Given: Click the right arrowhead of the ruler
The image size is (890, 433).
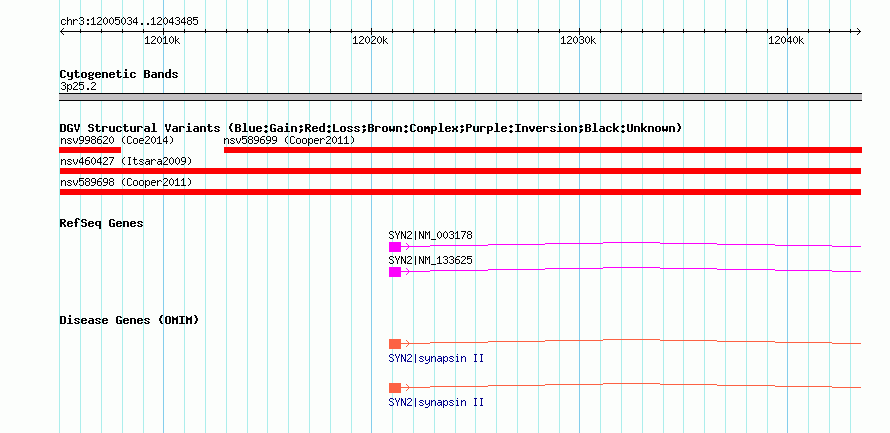Looking at the screenshot, I should coord(859,31).
